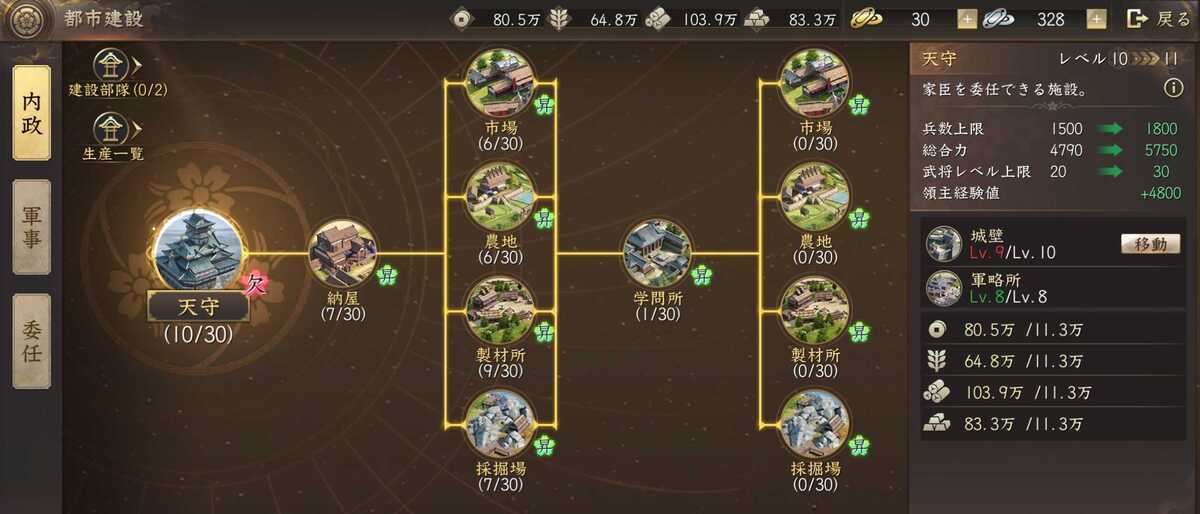Click the 移動 button beside 城壁
Screen dimensions: 1200x514
(1149, 243)
